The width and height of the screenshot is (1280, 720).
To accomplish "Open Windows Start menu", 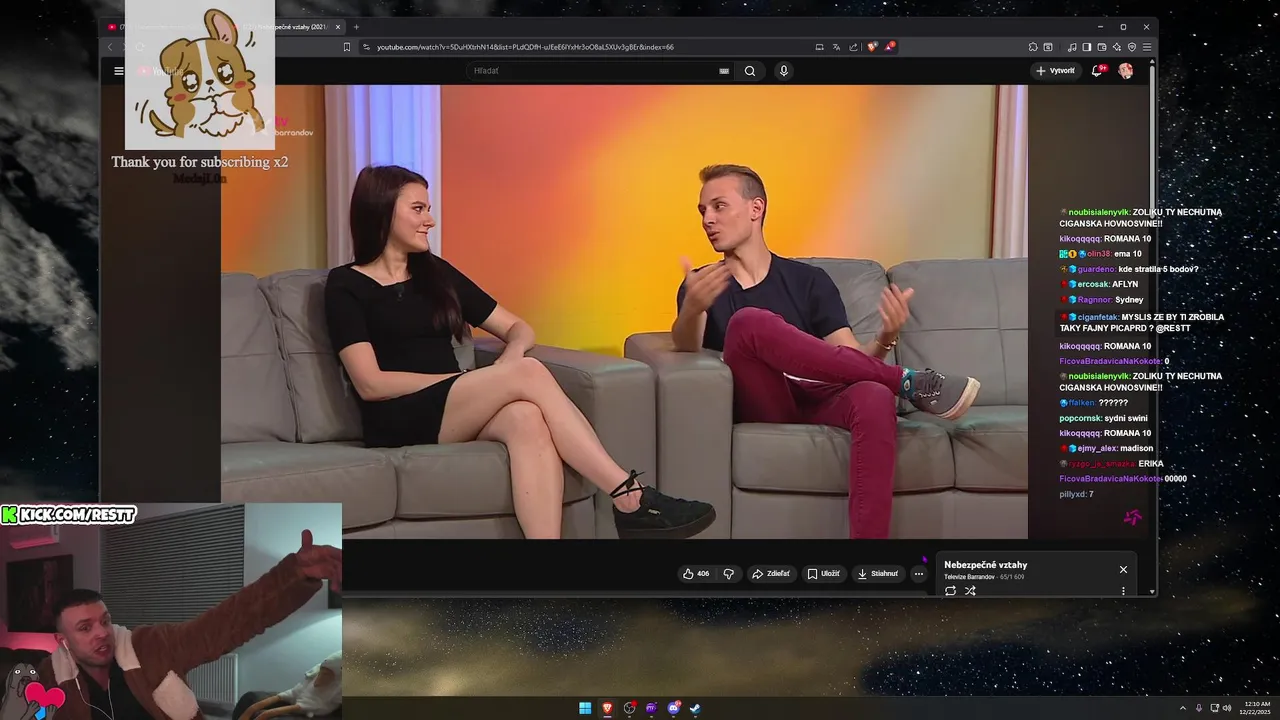I will [x=585, y=708].
